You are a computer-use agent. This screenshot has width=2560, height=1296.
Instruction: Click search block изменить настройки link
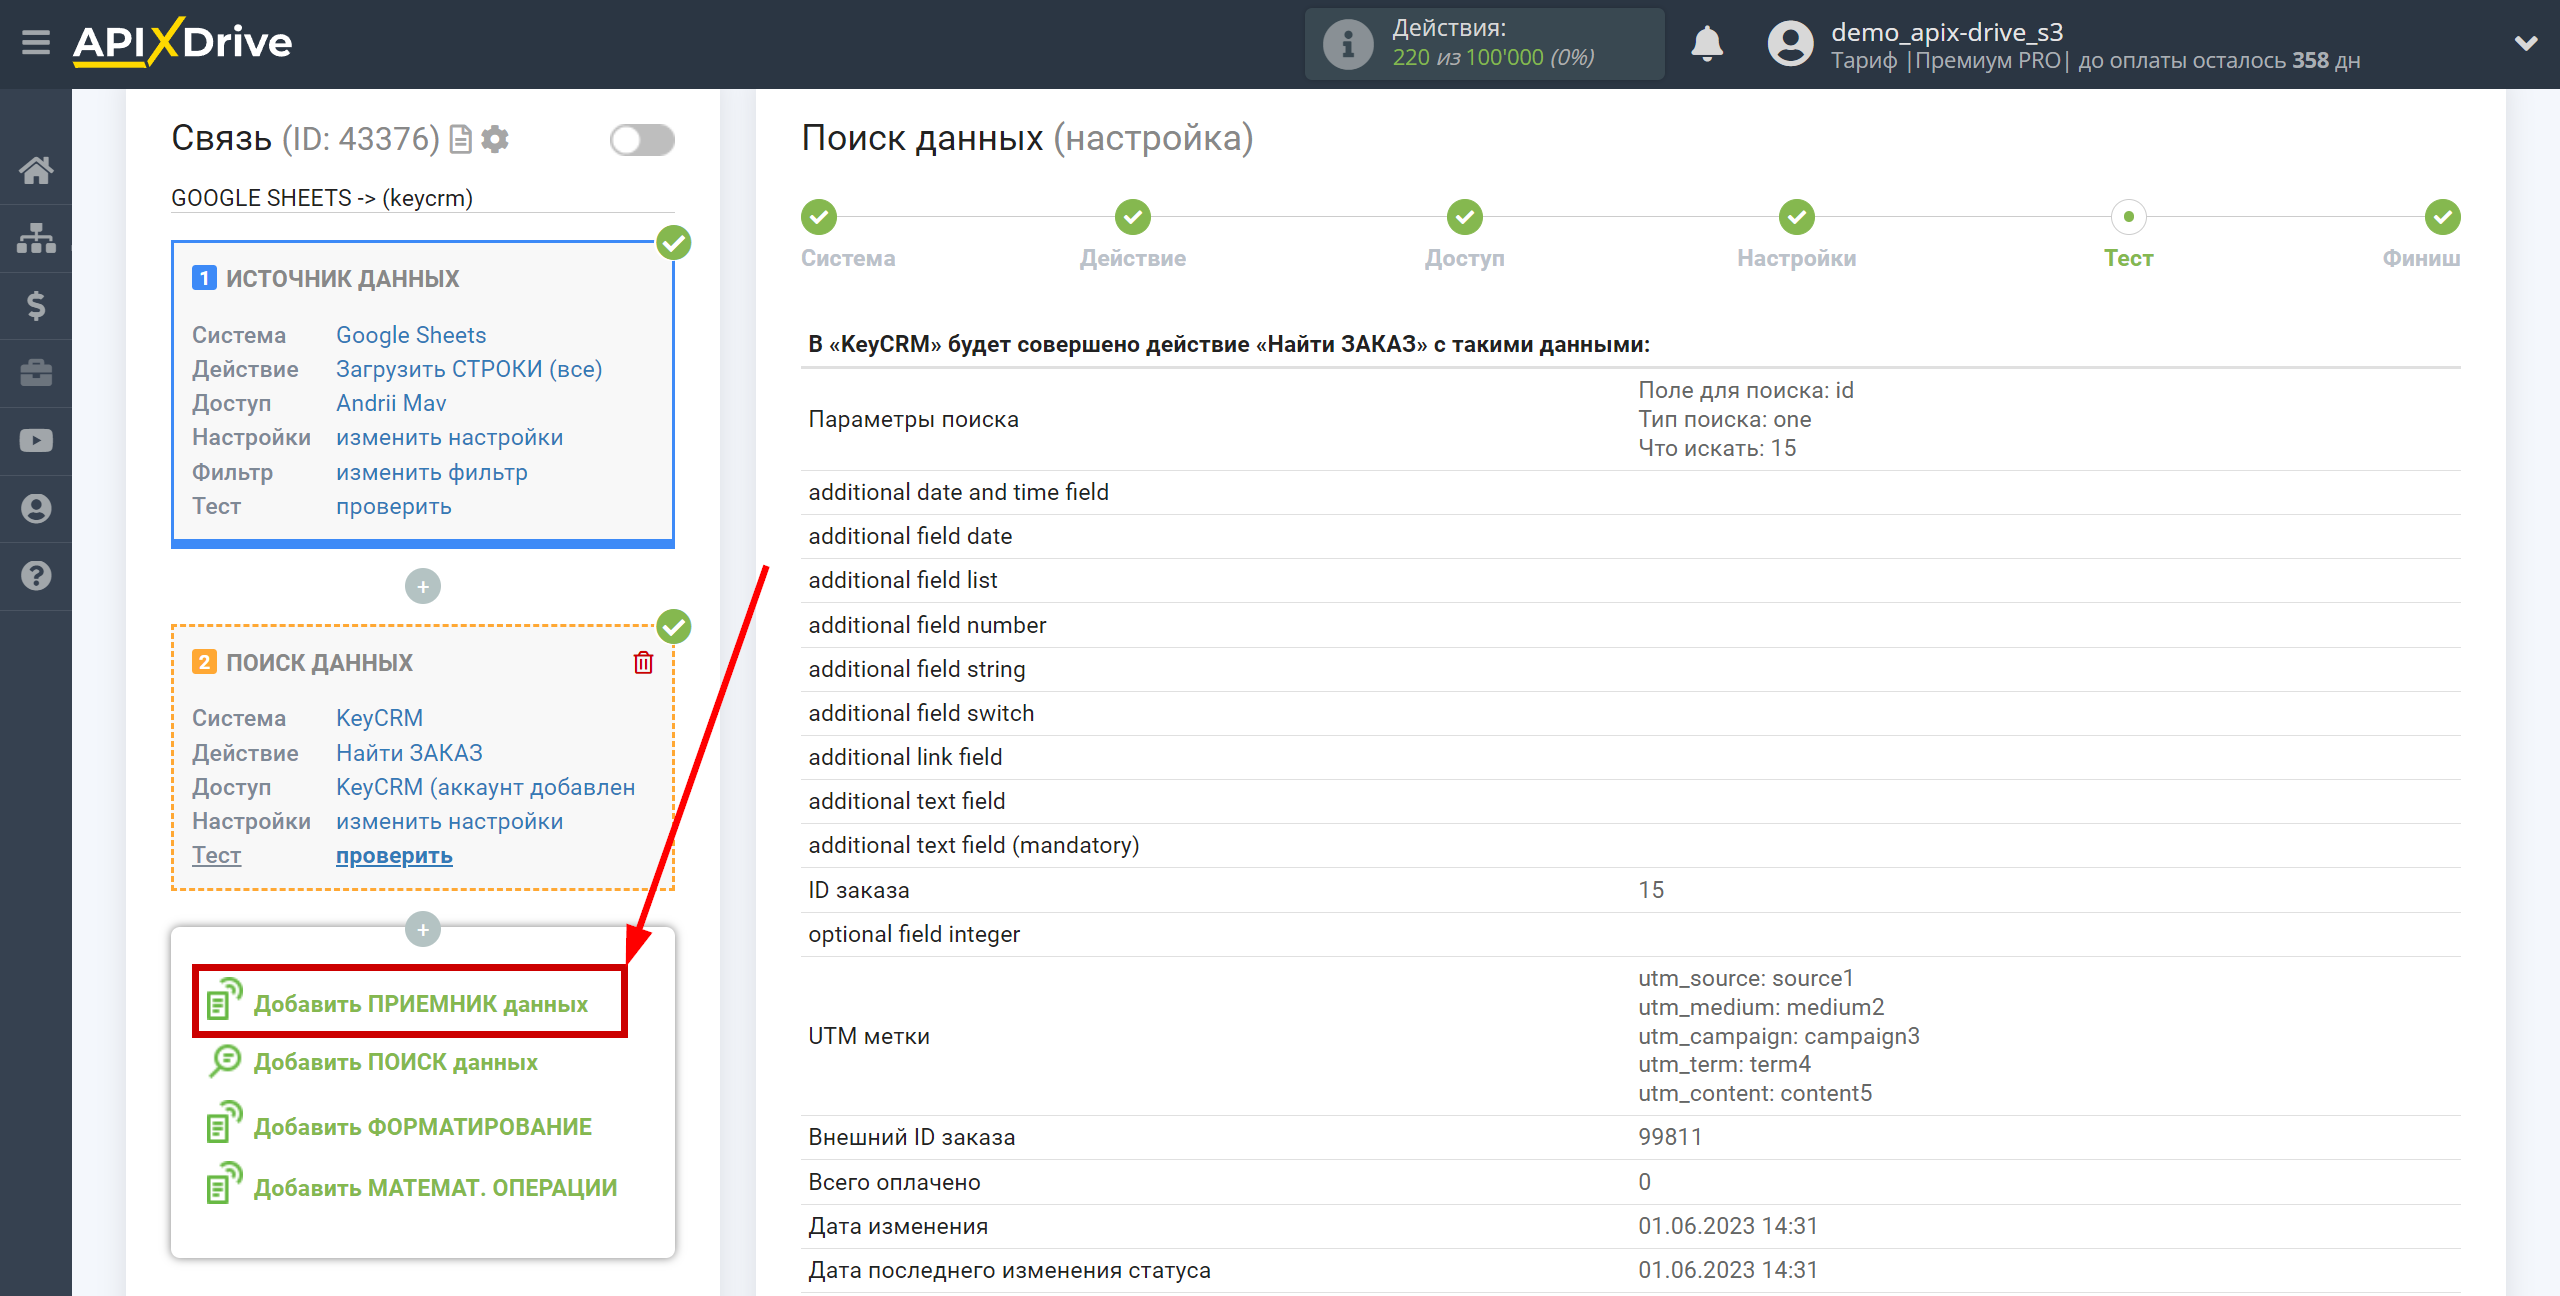[449, 821]
